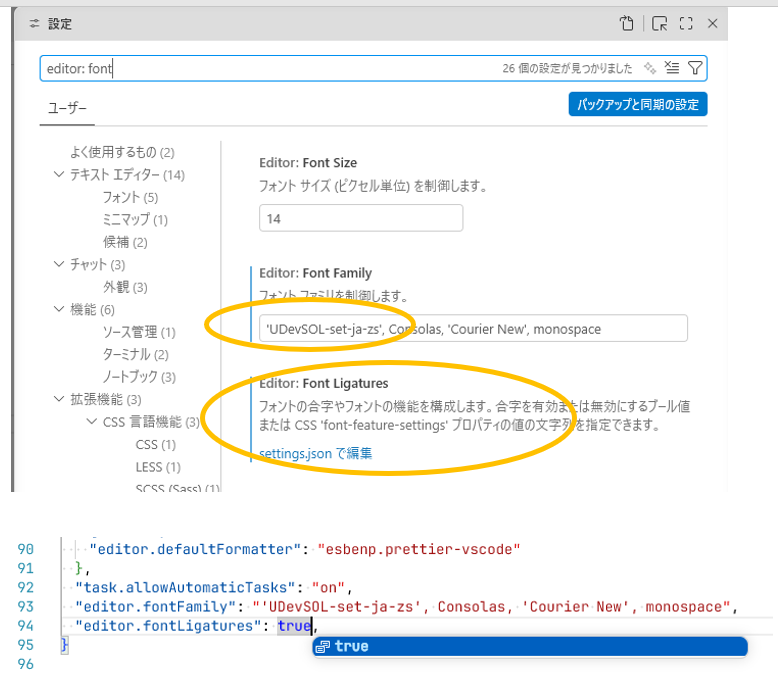Click the split editor icon in title bar
The image size is (778, 682).
(659, 23)
